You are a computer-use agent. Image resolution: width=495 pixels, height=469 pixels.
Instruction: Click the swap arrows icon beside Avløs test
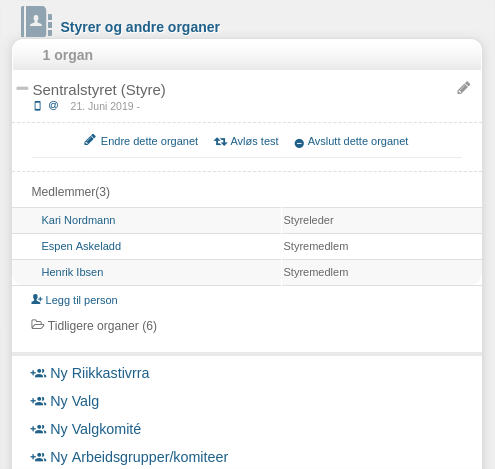pyautogui.click(x=220, y=142)
